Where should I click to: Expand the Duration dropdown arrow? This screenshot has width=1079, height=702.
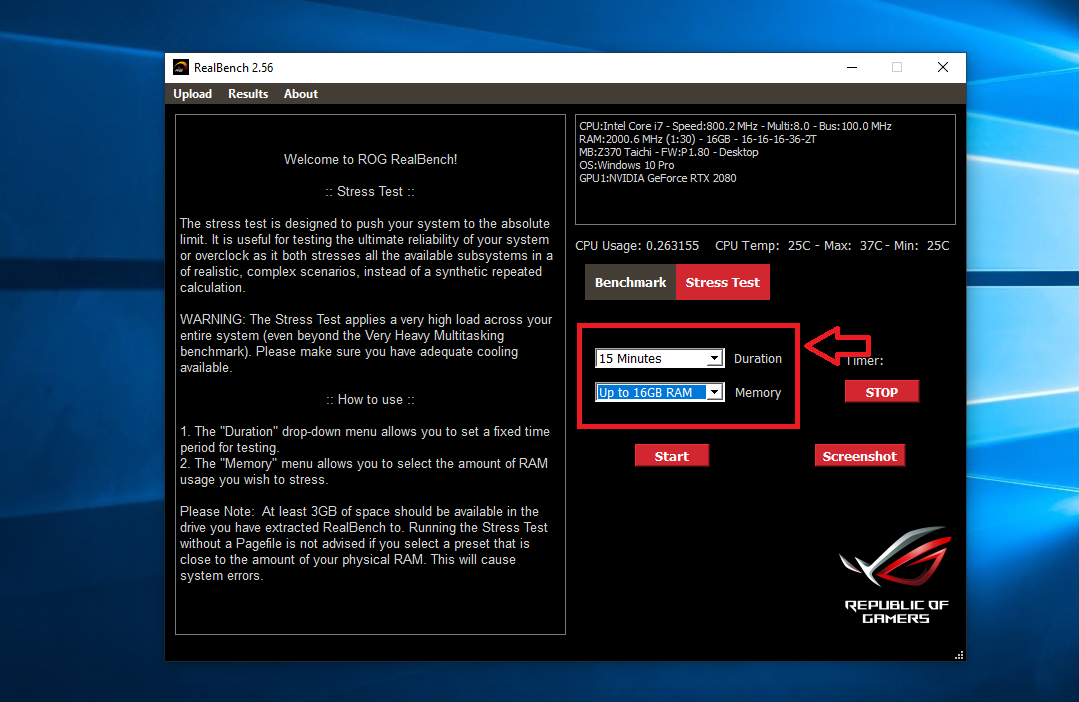[x=714, y=359]
